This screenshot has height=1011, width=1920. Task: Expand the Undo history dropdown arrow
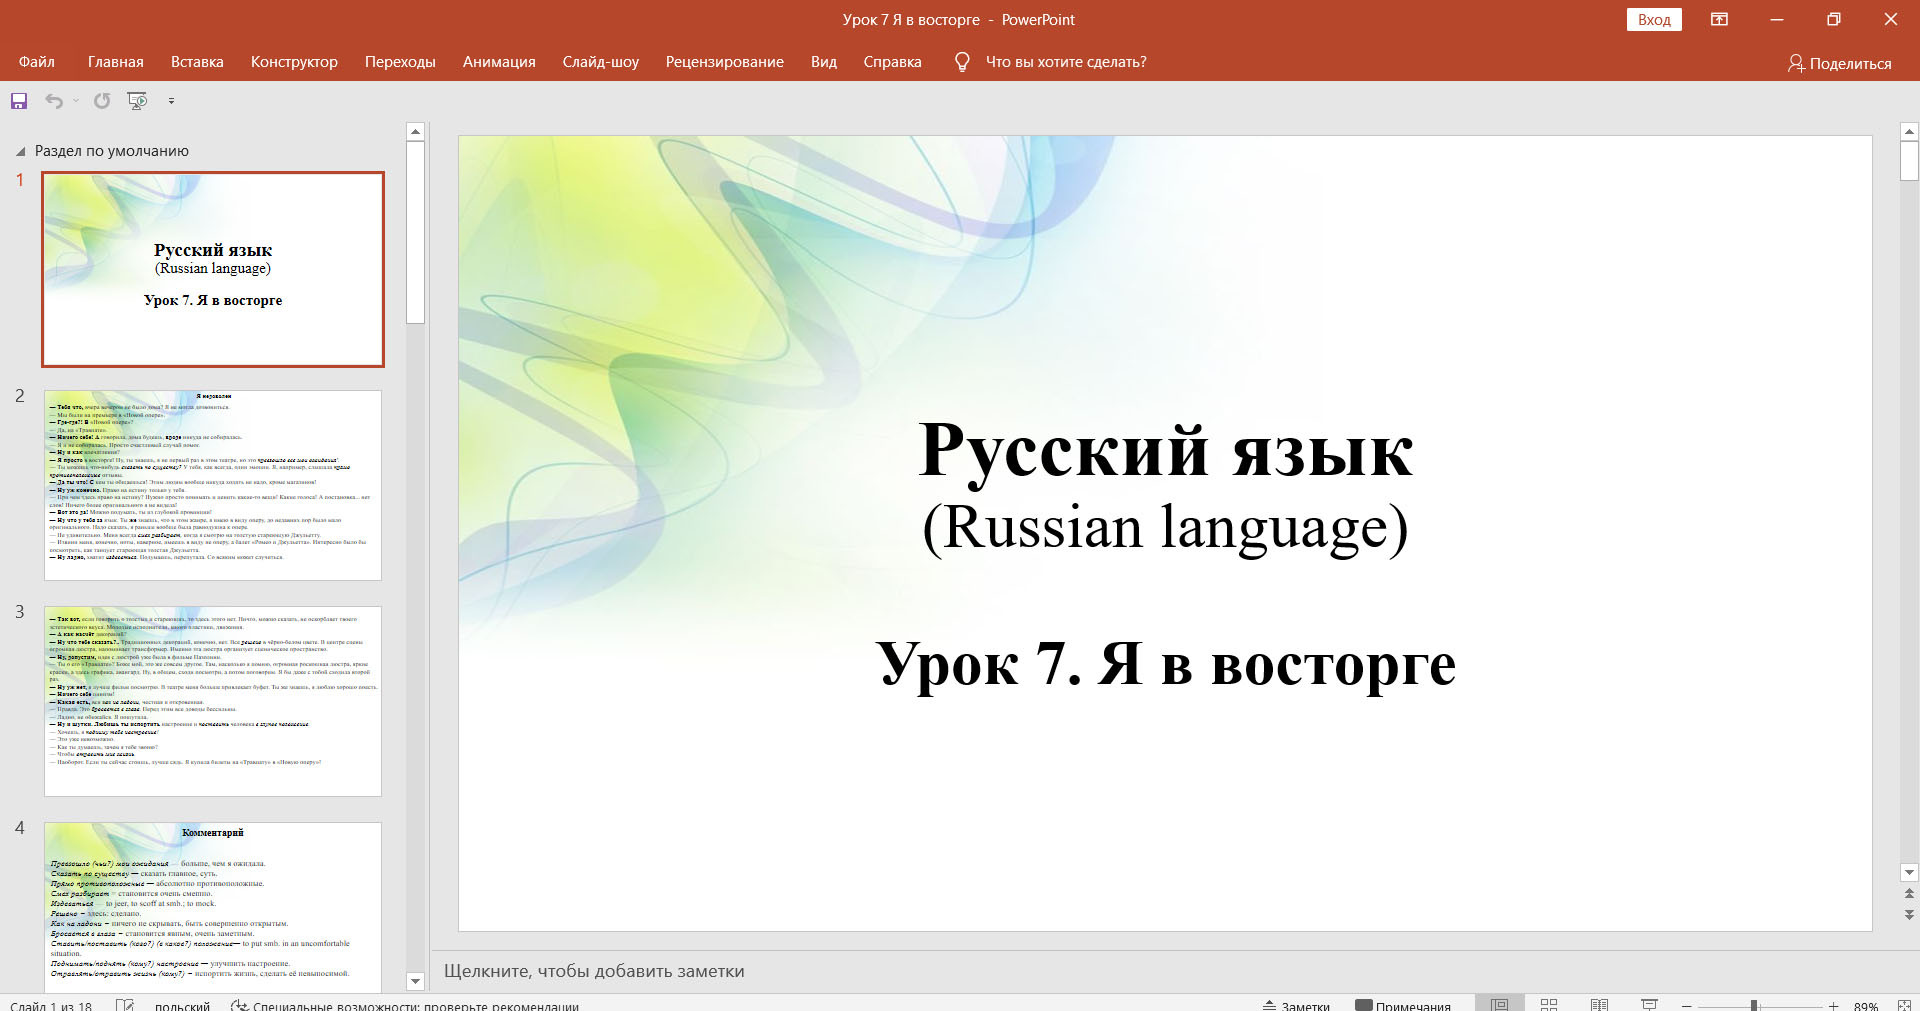tap(76, 101)
